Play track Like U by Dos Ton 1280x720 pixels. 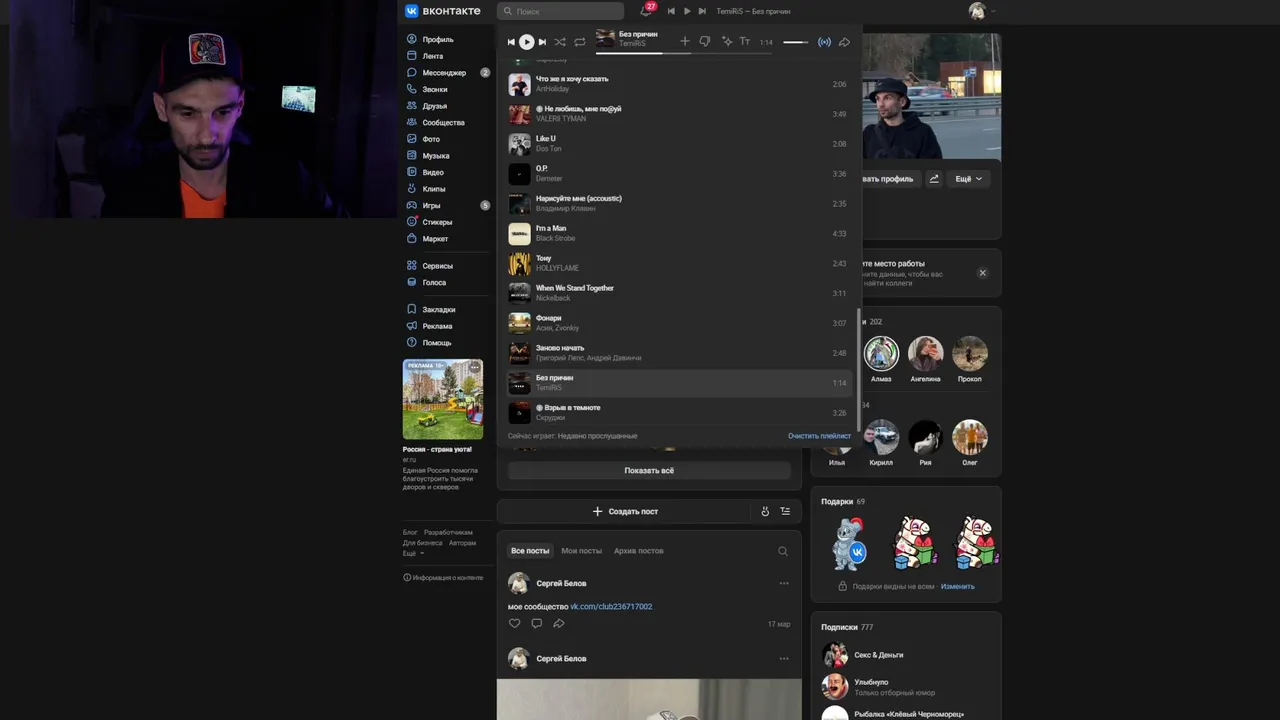tap(679, 144)
